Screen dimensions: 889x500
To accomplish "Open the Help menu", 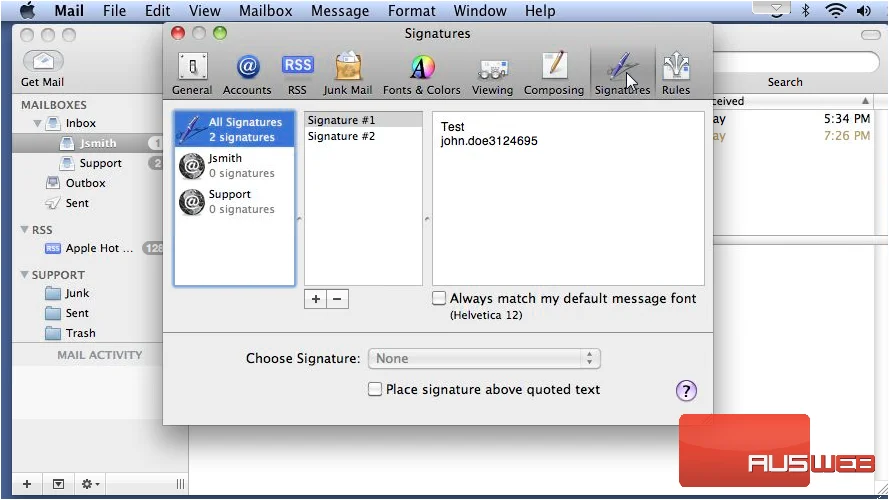I will (x=540, y=11).
